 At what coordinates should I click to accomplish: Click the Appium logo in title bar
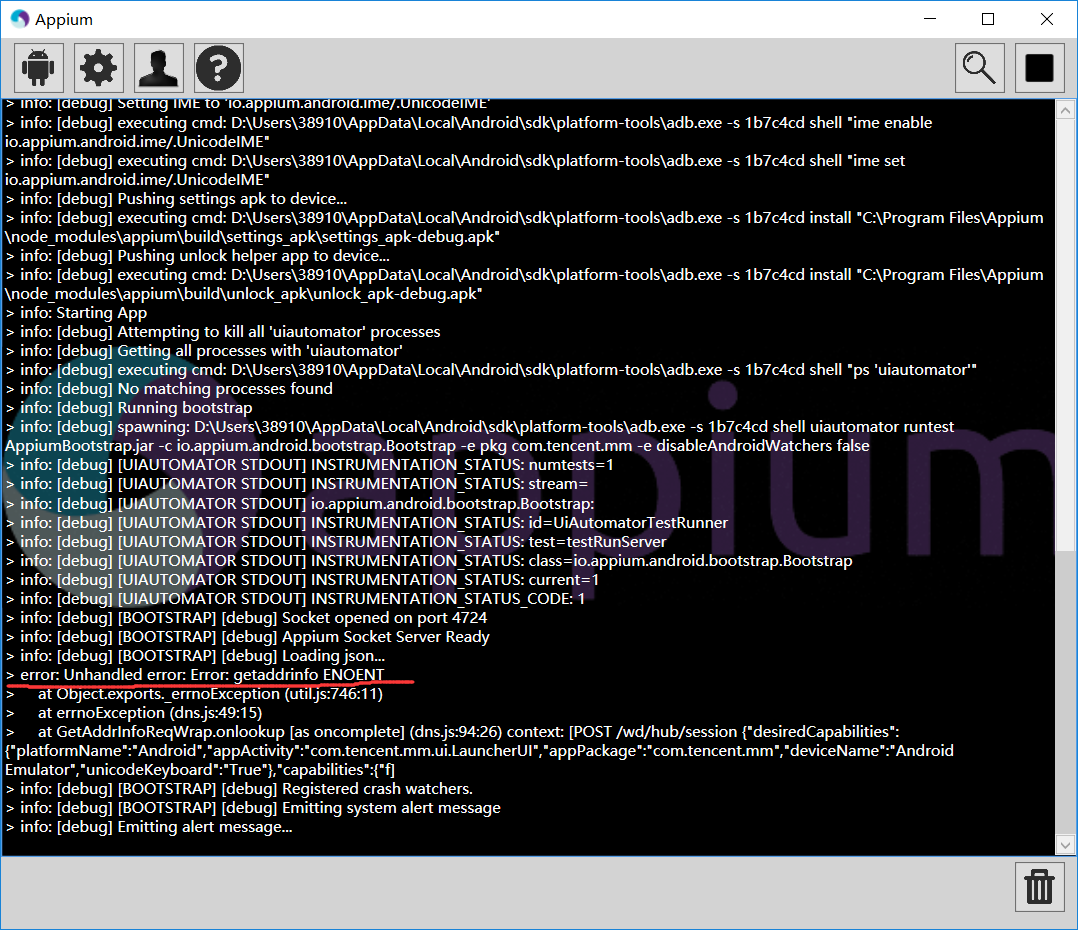point(20,19)
